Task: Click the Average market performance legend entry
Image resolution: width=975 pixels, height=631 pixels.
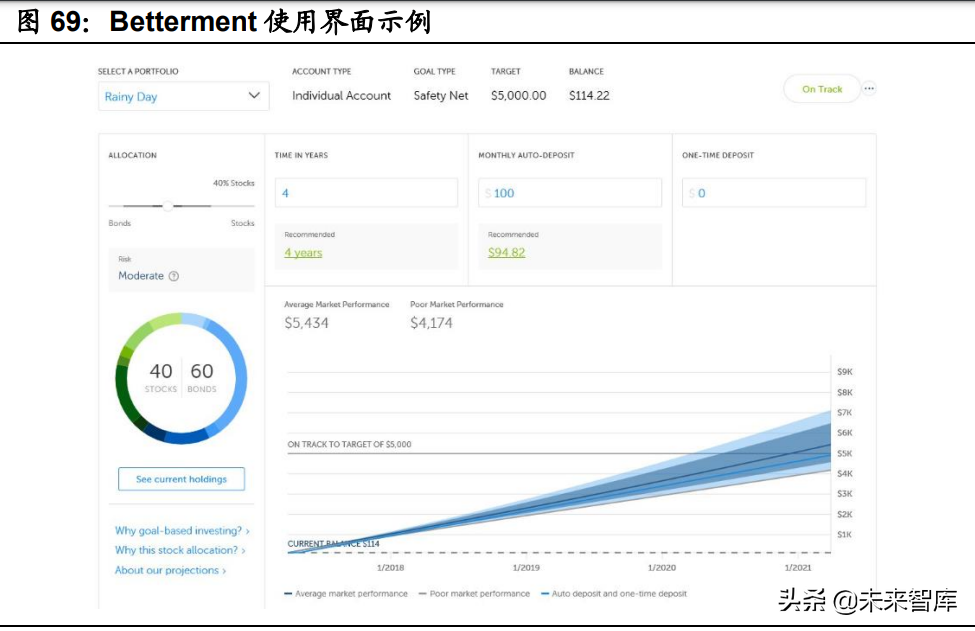Action: (346, 594)
